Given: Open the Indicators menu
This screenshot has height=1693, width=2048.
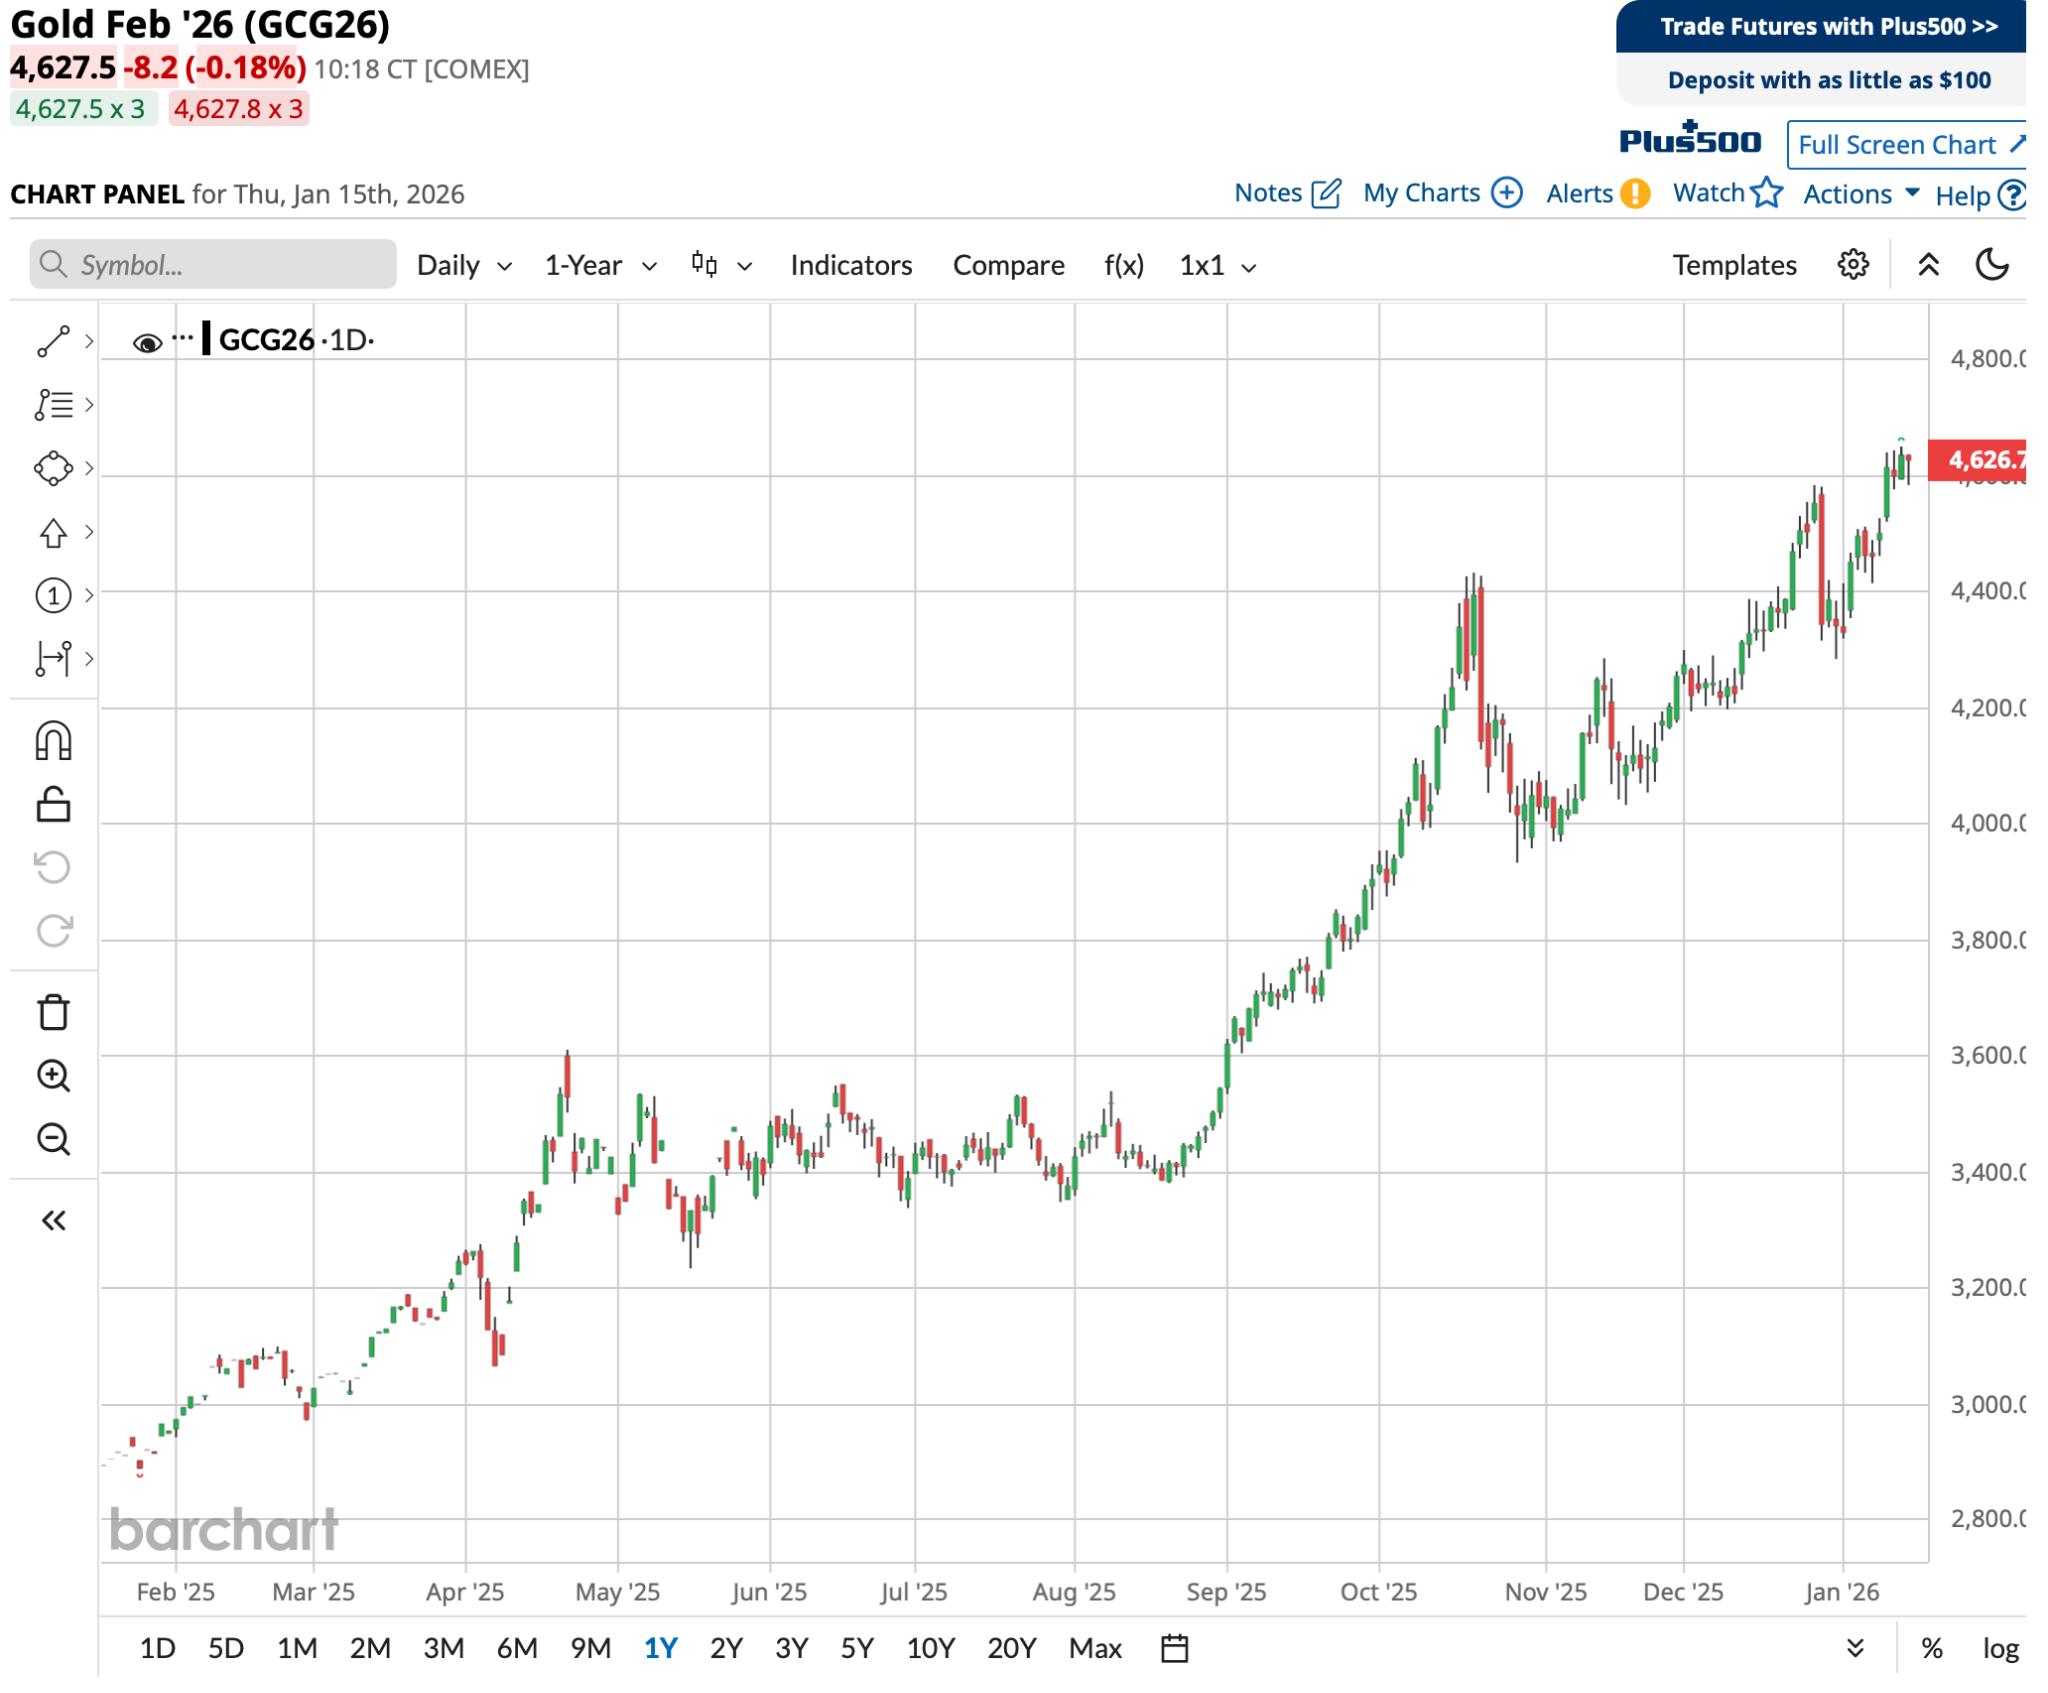Looking at the screenshot, I should point(850,265).
